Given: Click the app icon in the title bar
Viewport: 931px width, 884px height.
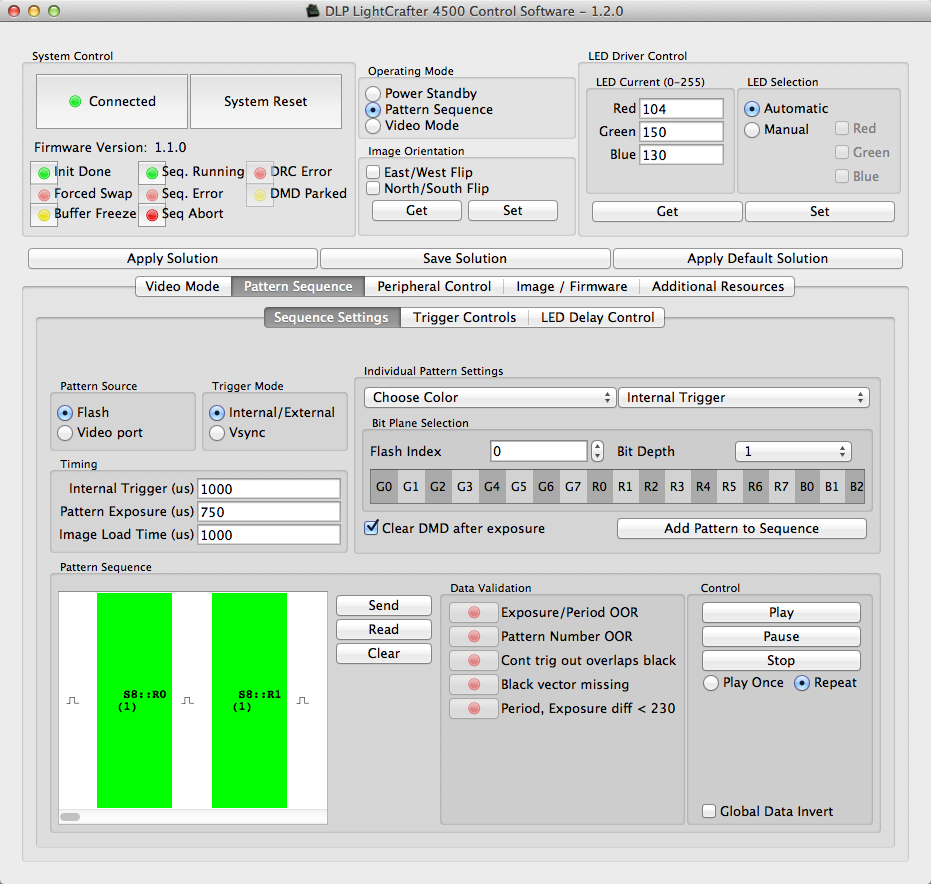Looking at the screenshot, I should [x=313, y=11].
